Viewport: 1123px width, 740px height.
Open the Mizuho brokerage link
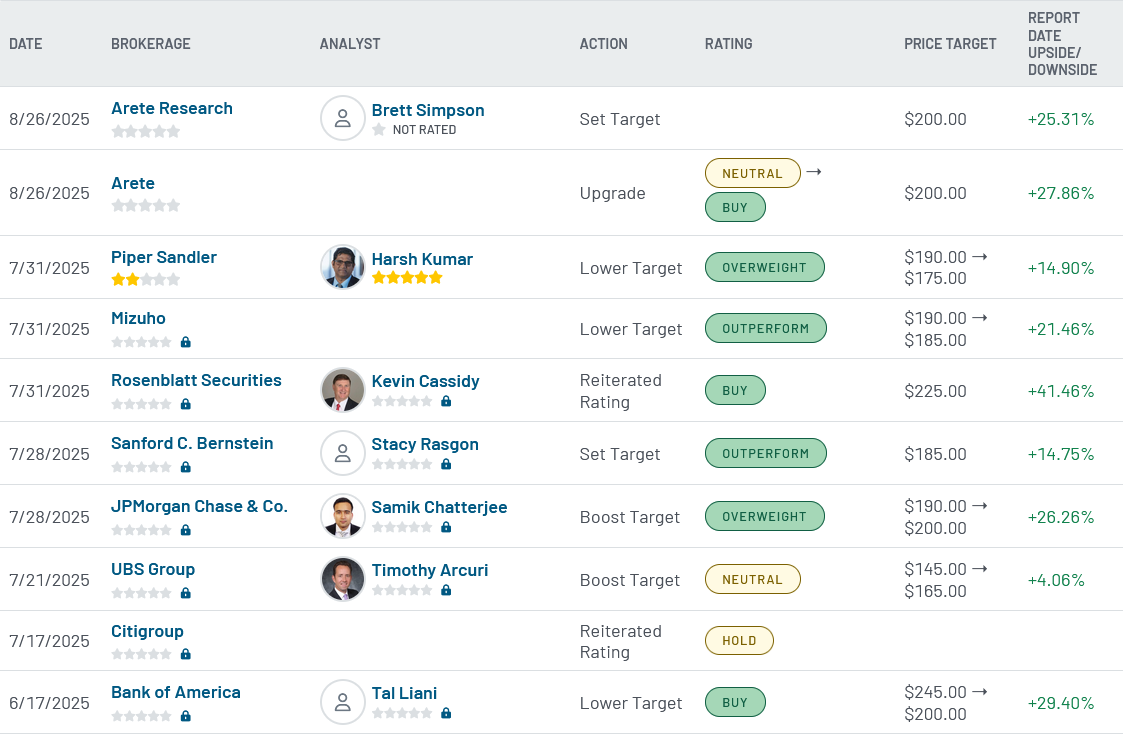[138, 318]
